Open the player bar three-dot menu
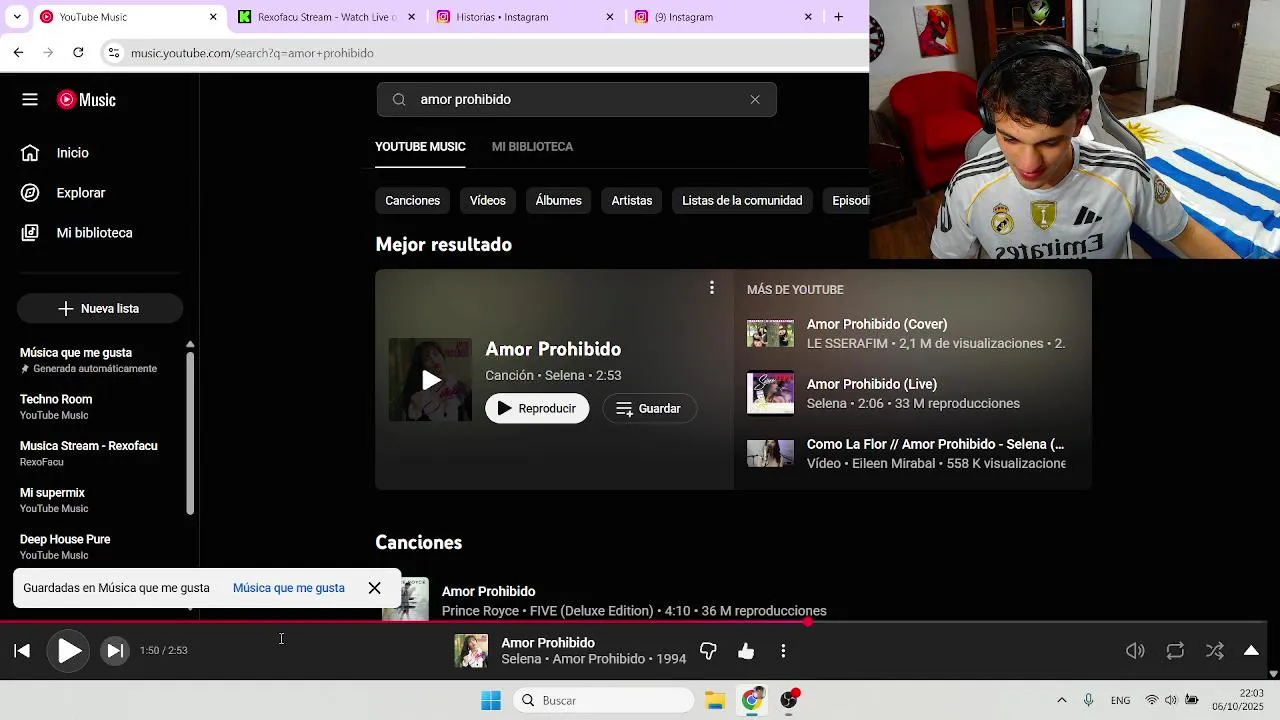Image resolution: width=1280 pixels, height=720 pixels. tap(783, 651)
